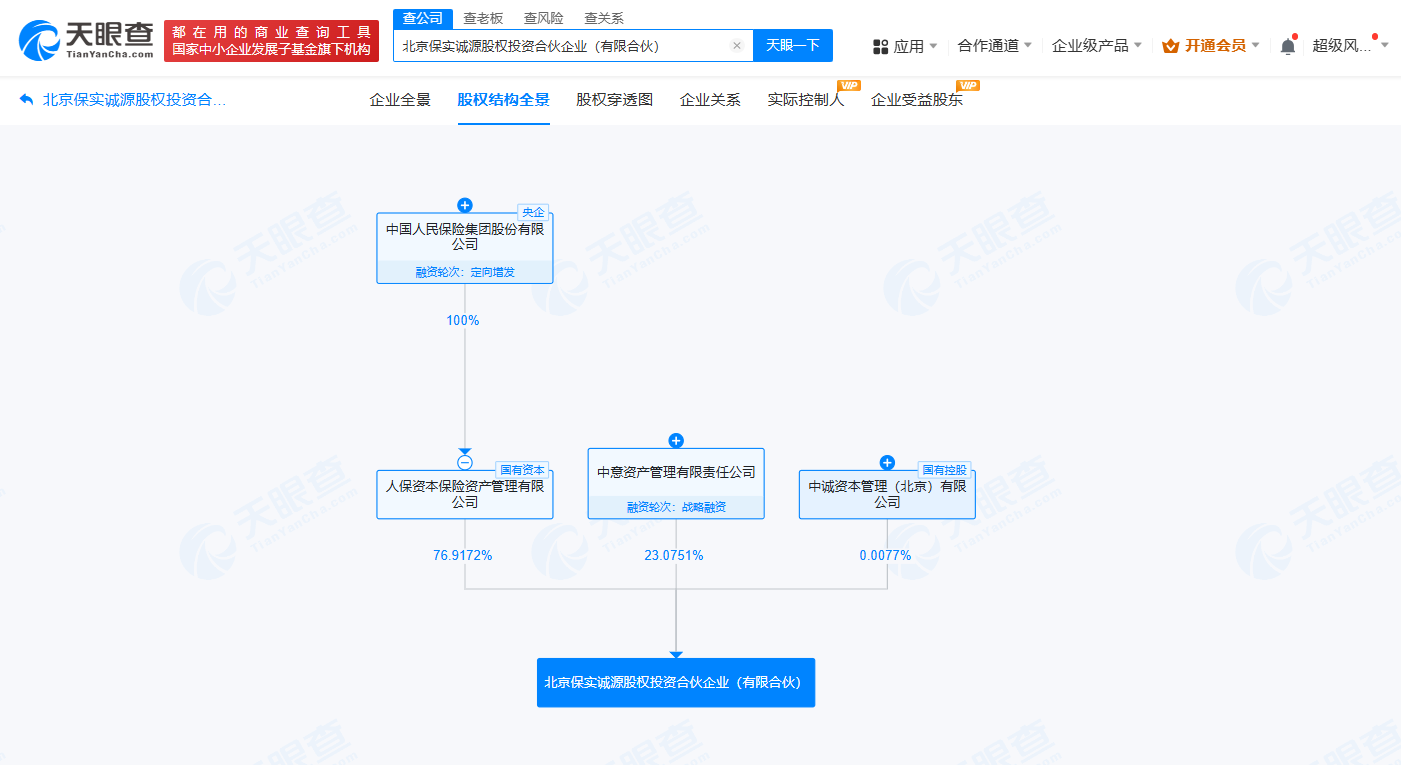Select the 查关系 search tab
Screen dimensions: 1401x765
(603, 19)
